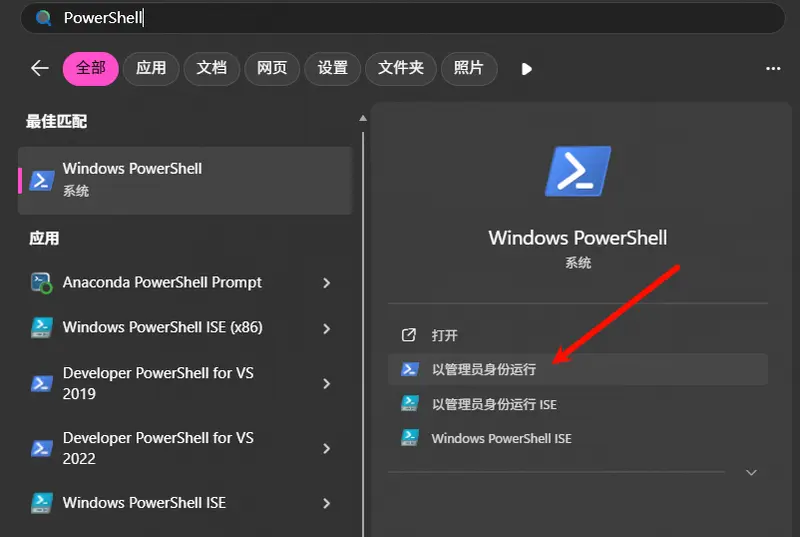Click Windows PowerShell ISE (x86) icon
The image size is (800, 537).
pos(41,328)
